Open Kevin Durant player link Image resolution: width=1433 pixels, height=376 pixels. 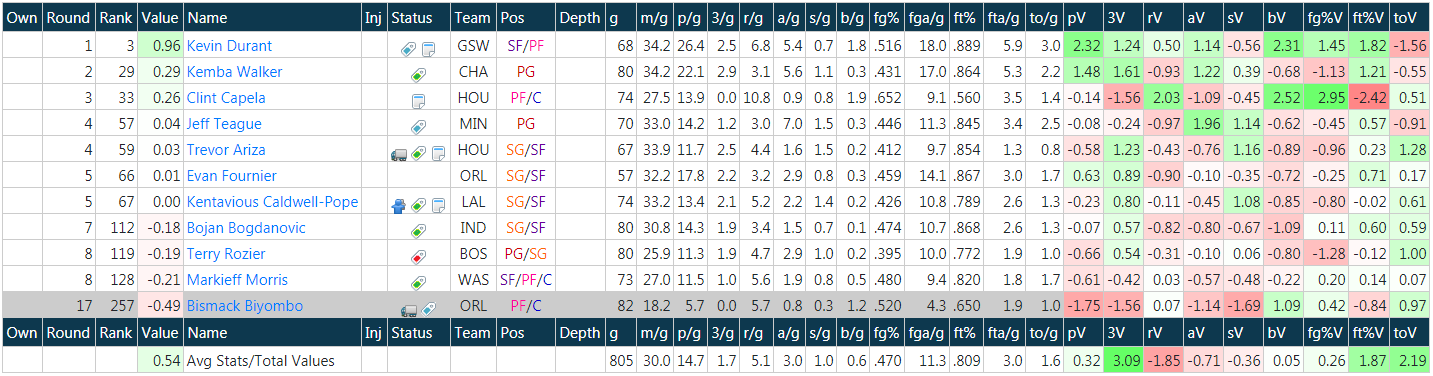(229, 46)
